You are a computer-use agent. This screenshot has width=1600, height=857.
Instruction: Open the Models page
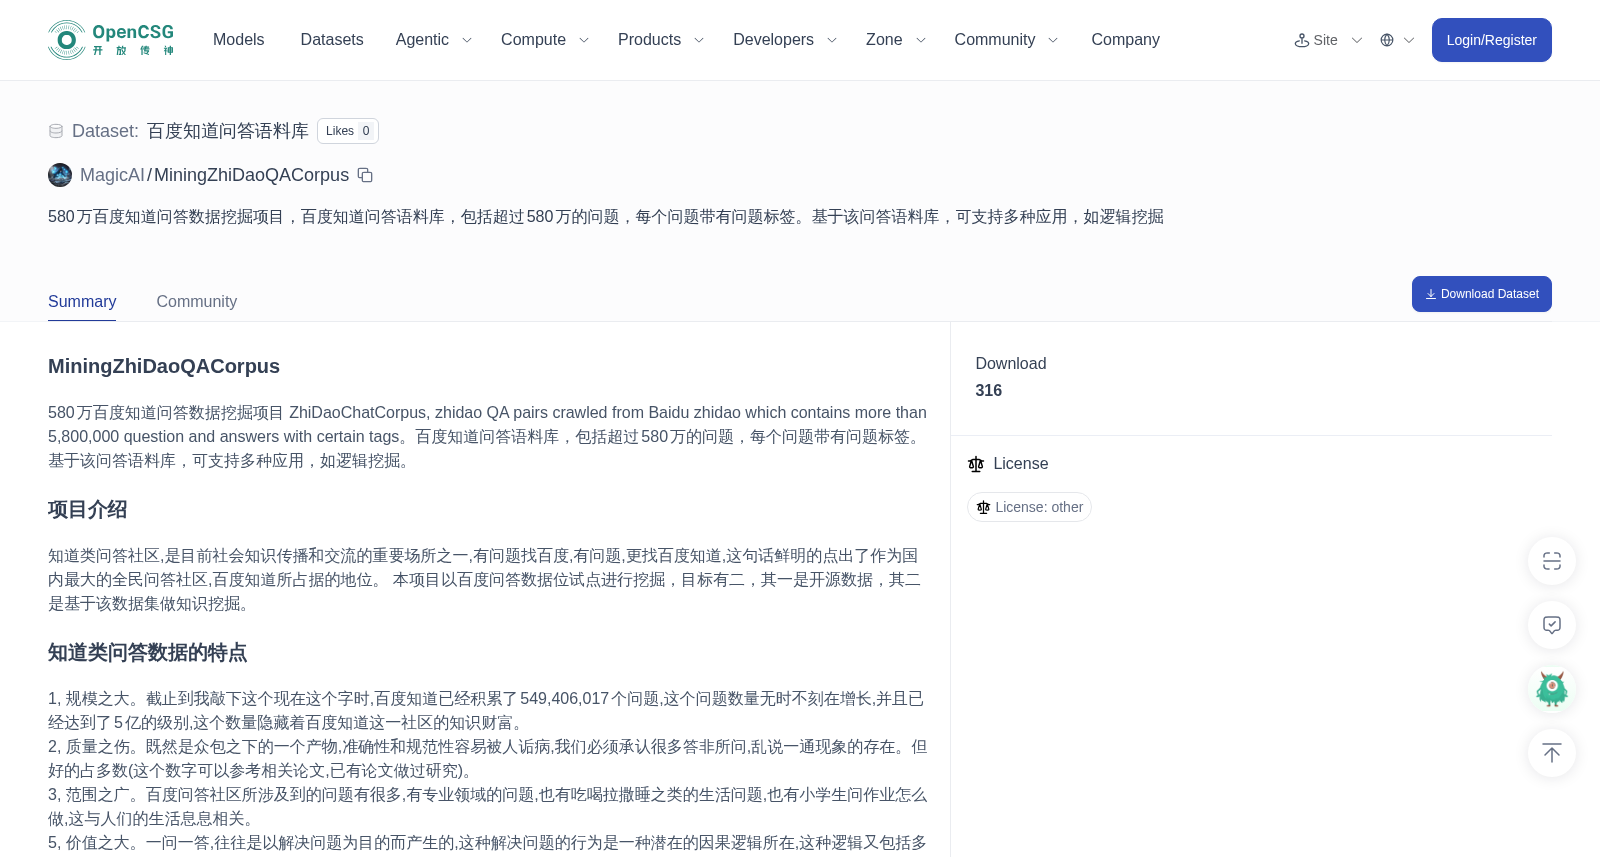239,40
